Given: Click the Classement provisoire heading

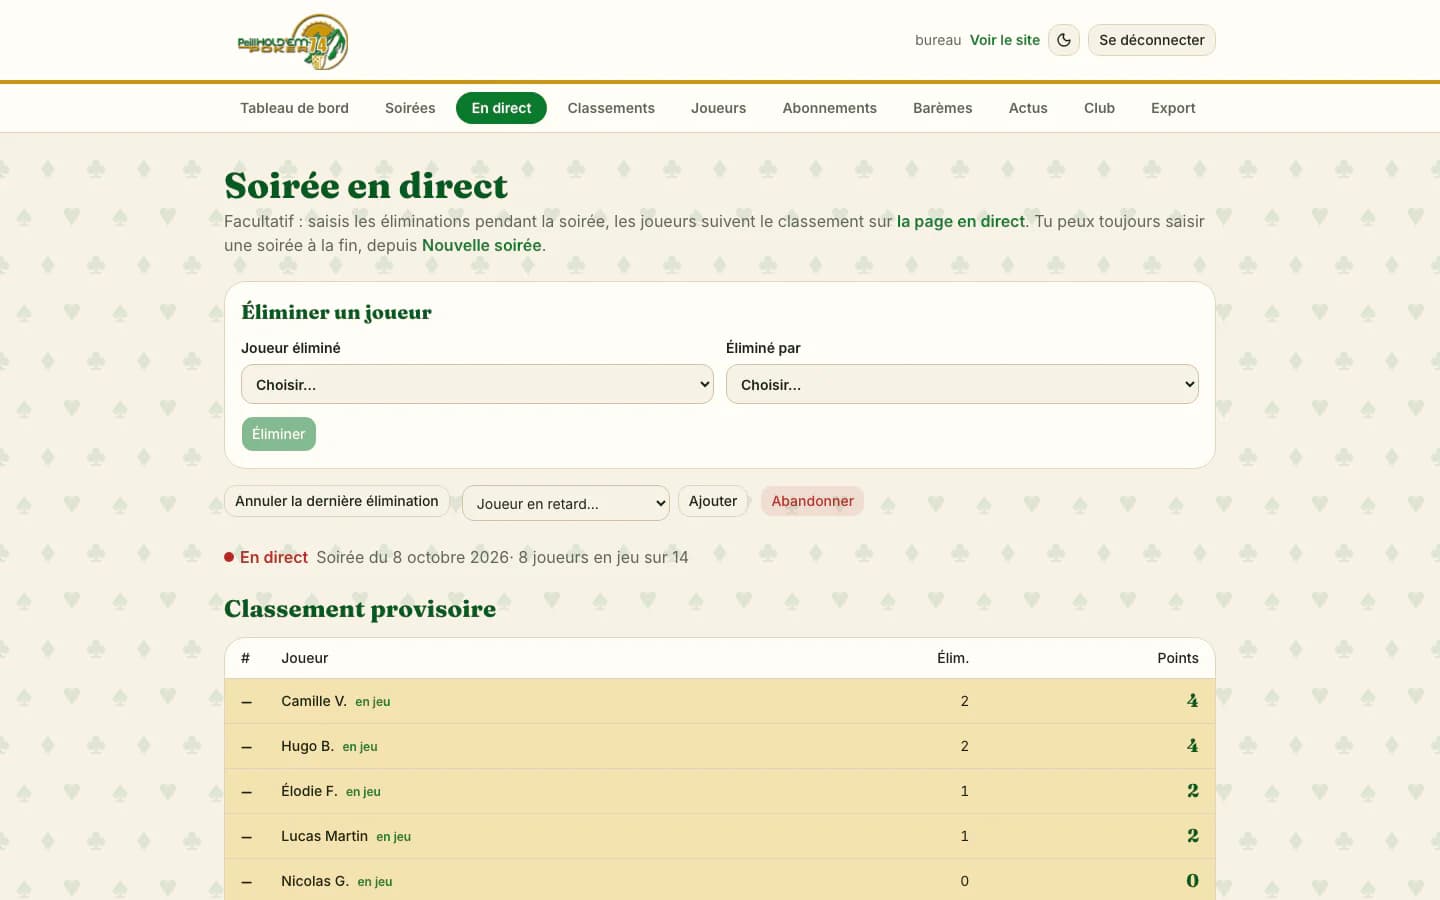Looking at the screenshot, I should point(360,609).
